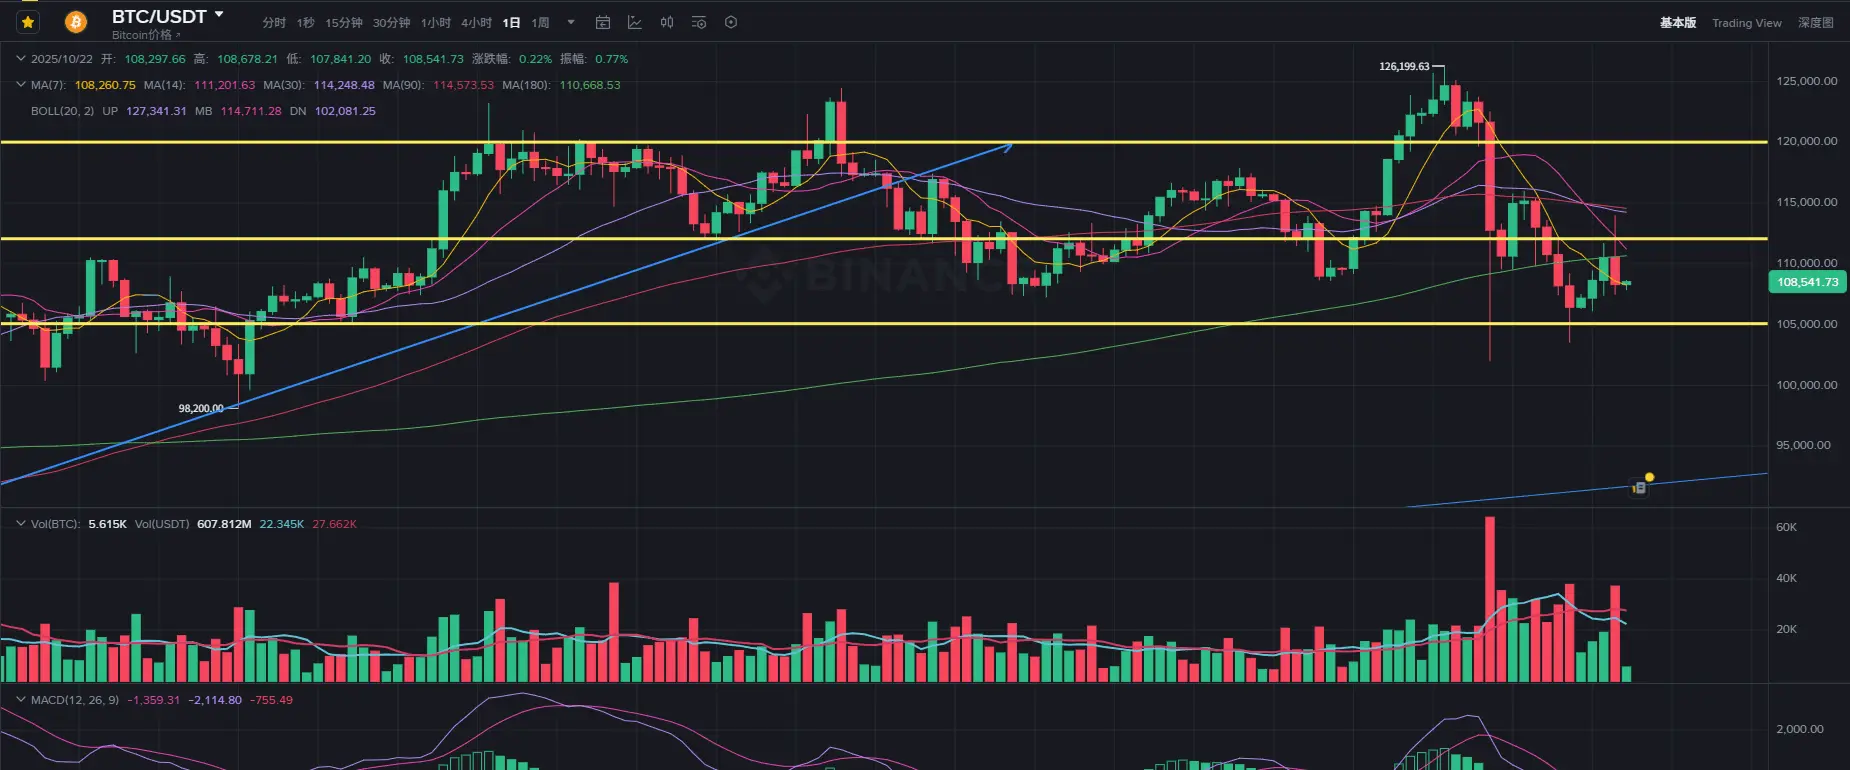Open the candlestick chart style icon
The image size is (1850, 770).
[667, 22]
